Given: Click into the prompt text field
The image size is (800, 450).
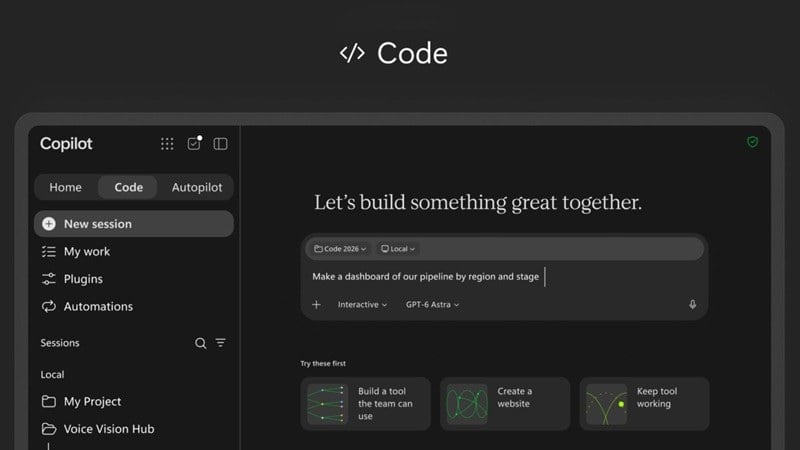Looking at the screenshot, I should [x=503, y=277].
